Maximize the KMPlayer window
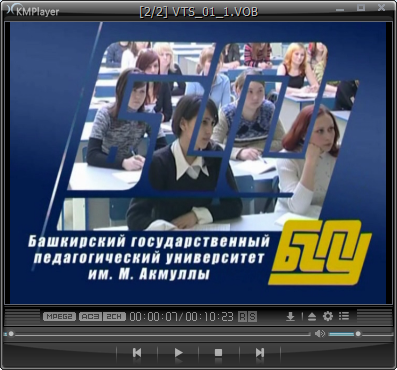The image size is (397, 370). click(361, 7)
